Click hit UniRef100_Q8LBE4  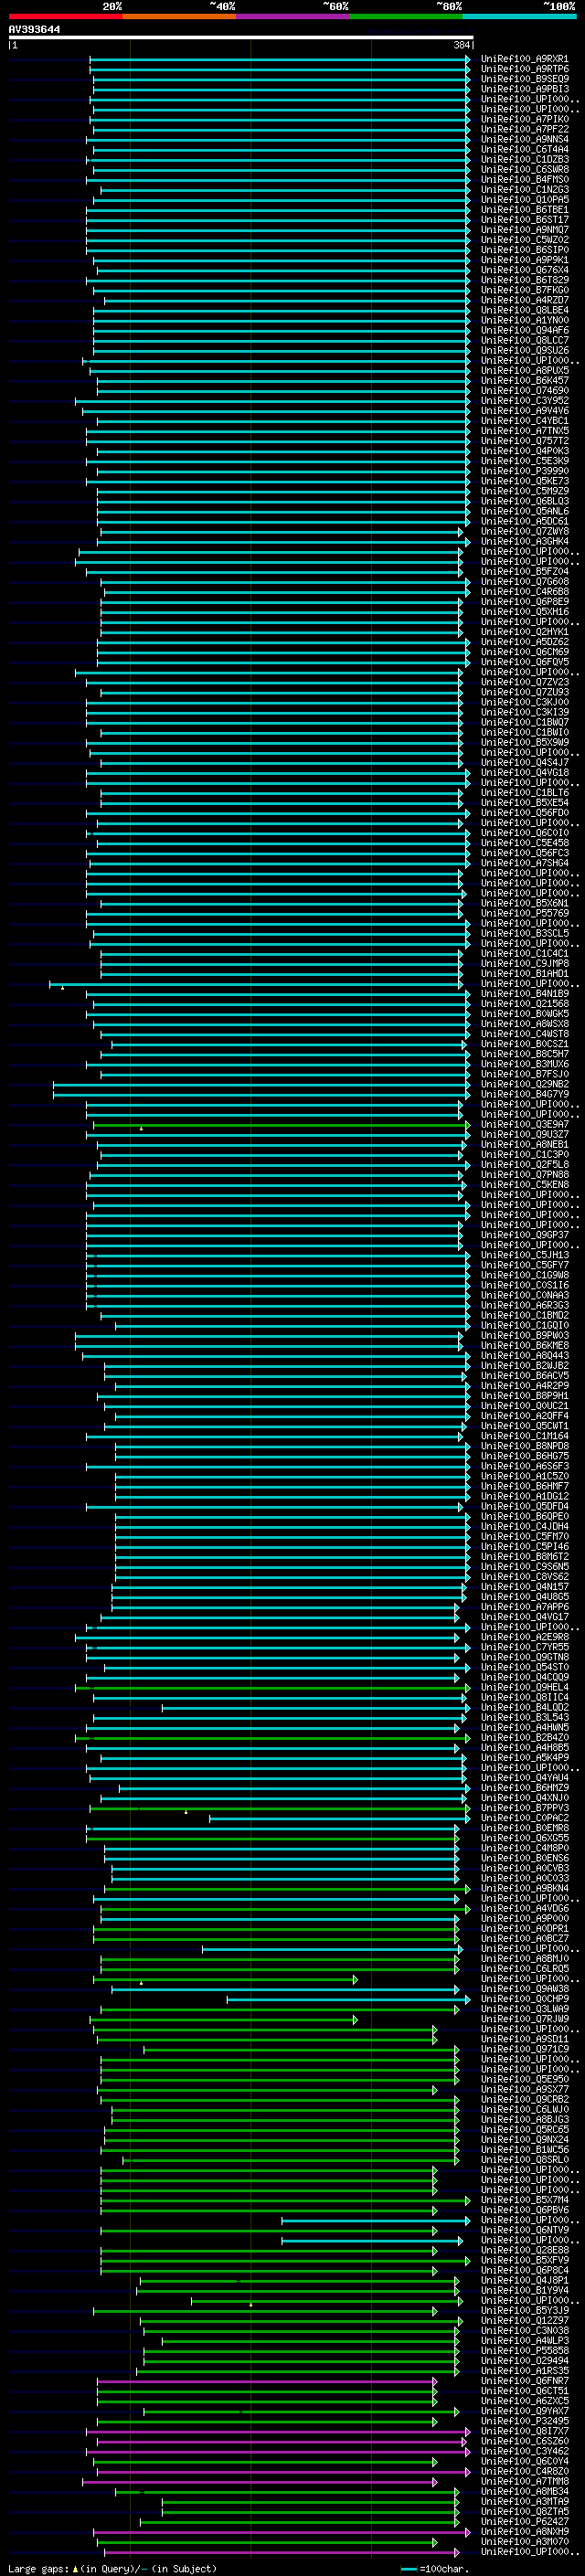point(525,310)
